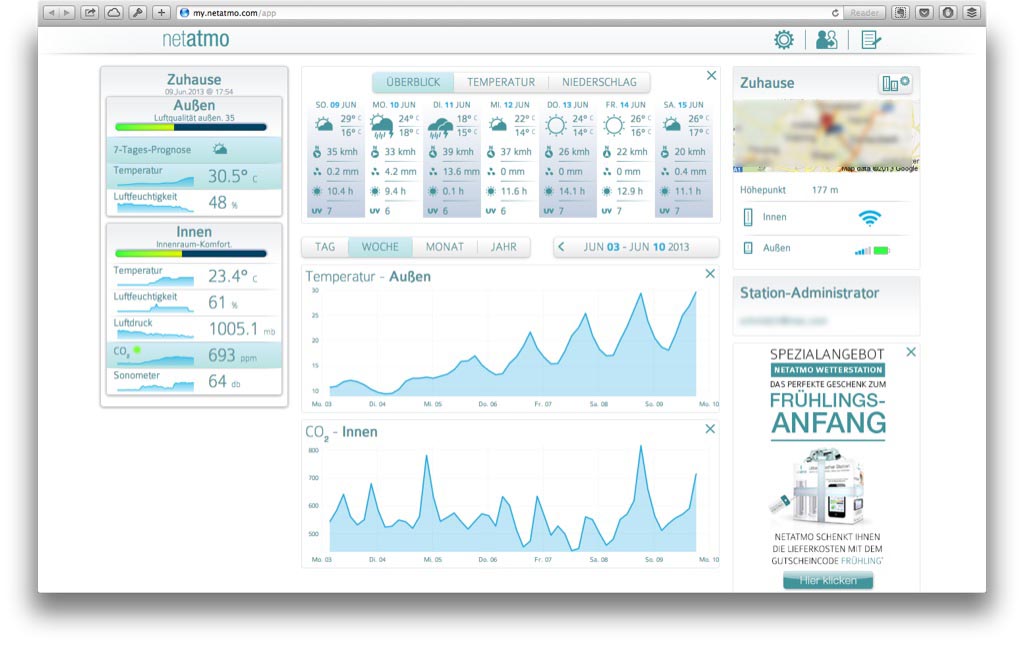The height and width of the screenshot is (645, 1024).
Task: Click browser iCloud tabs icon
Action: pos(114,12)
